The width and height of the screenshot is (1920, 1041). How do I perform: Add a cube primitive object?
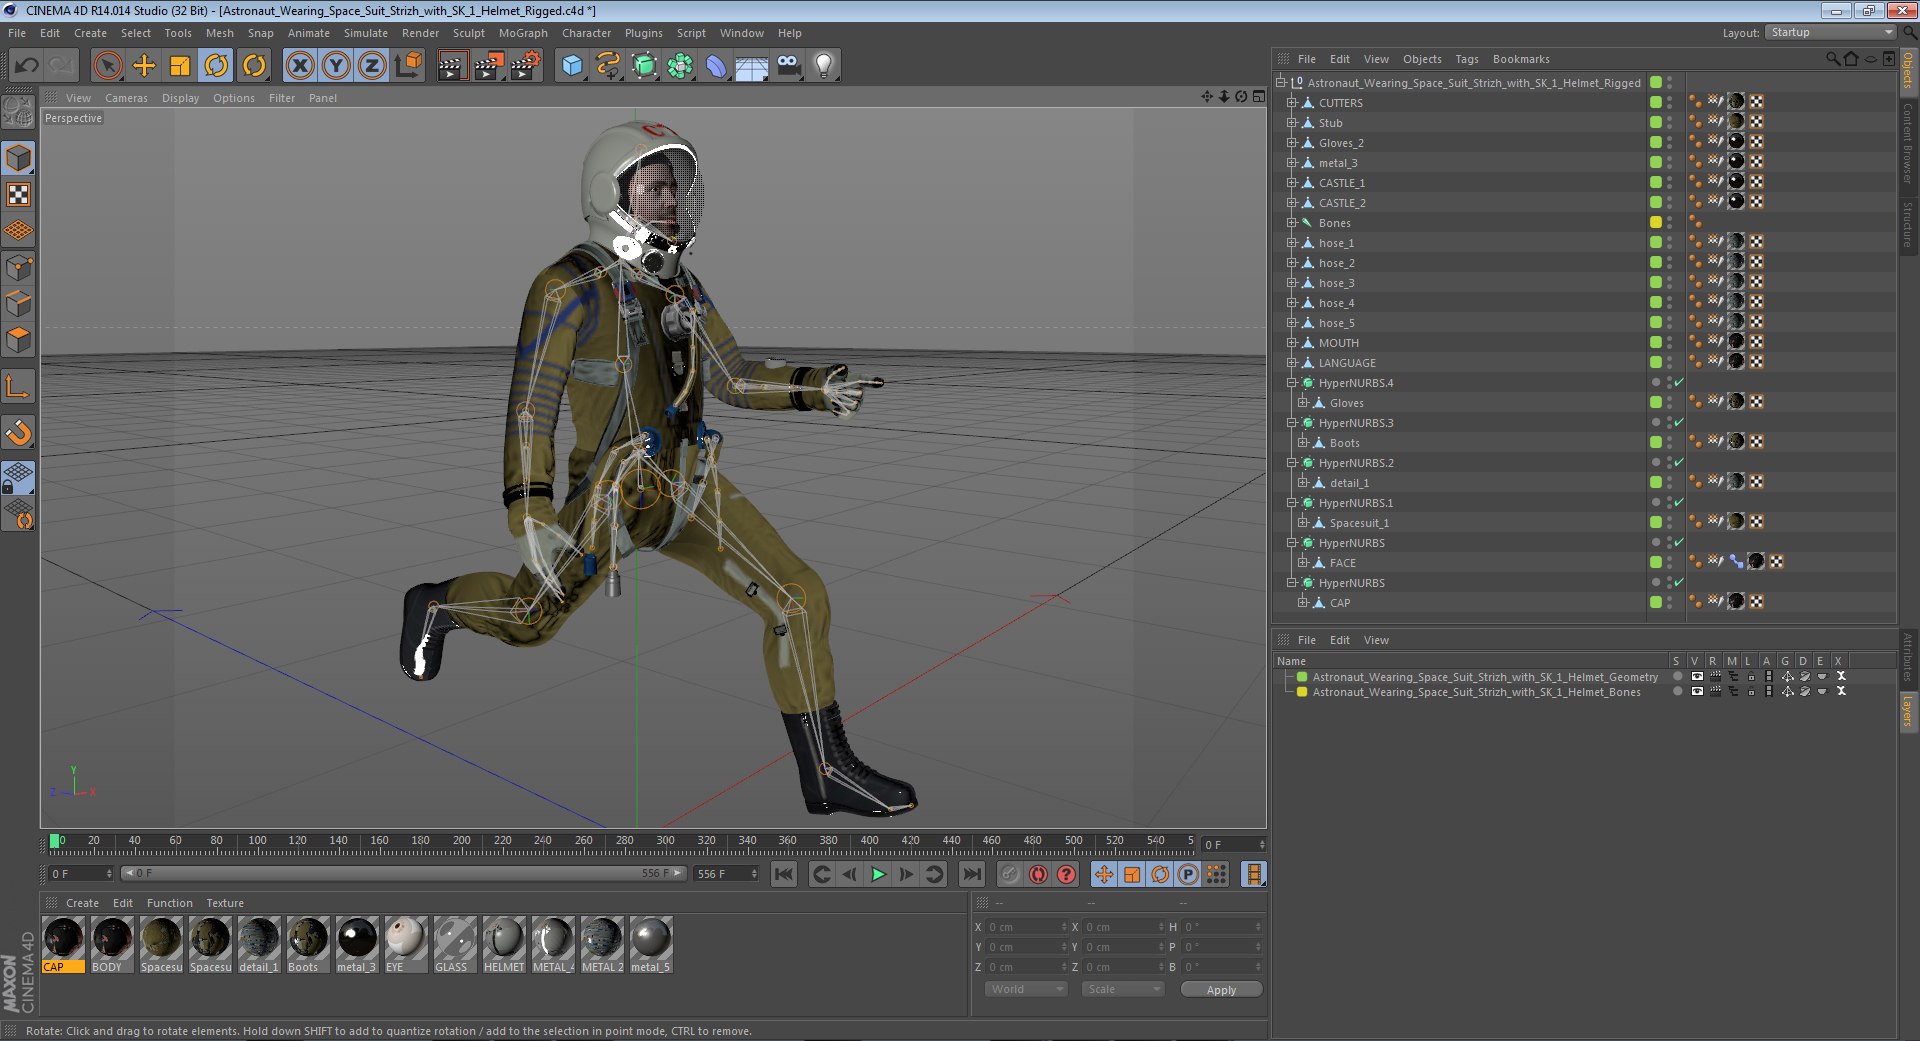572,66
